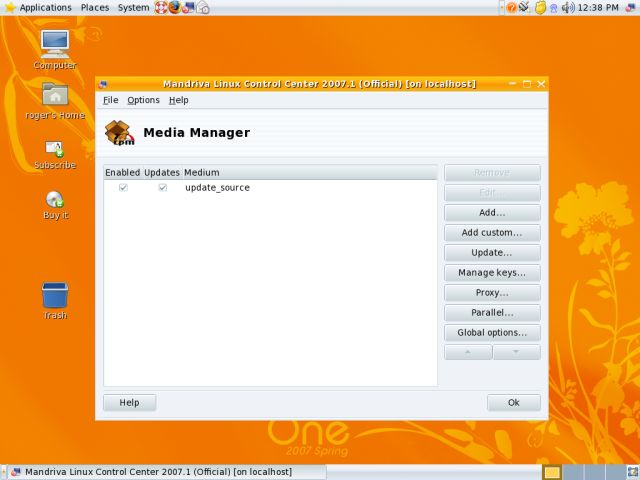Open Proxy... settings
640x480 pixels.
click(x=492, y=293)
